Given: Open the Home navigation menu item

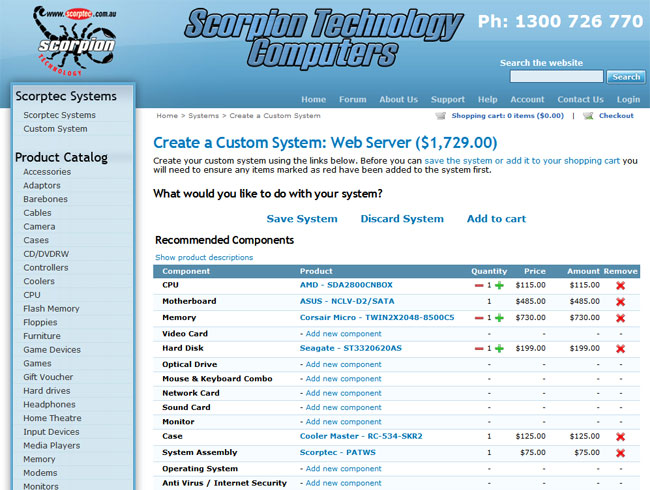Looking at the screenshot, I should coord(313,99).
